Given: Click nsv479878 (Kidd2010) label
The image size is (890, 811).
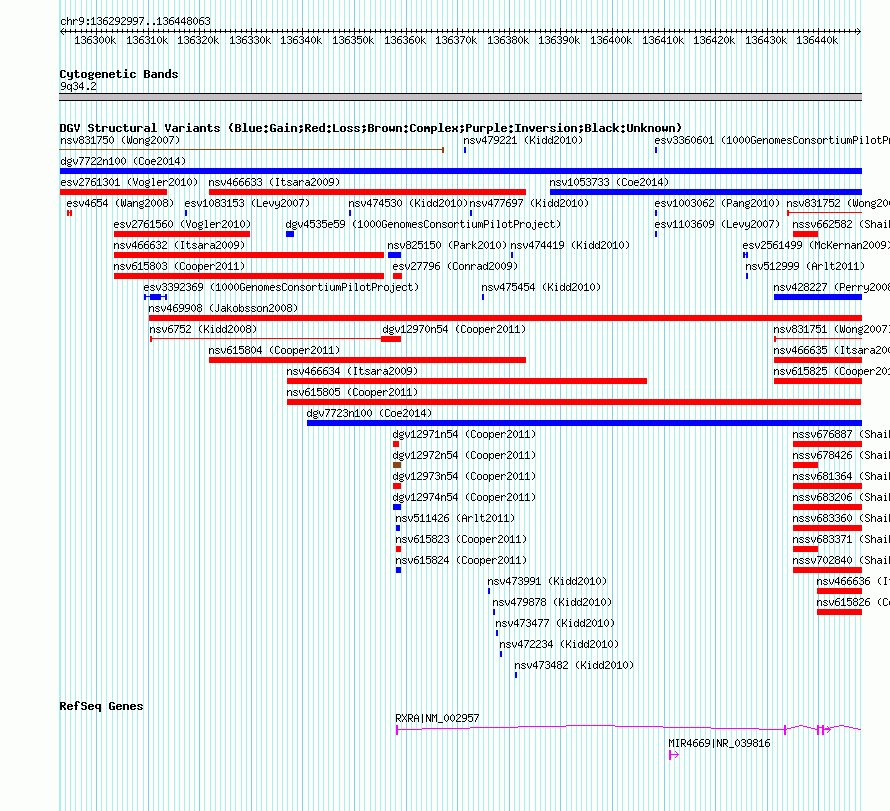Looking at the screenshot, I should tap(552, 602).
